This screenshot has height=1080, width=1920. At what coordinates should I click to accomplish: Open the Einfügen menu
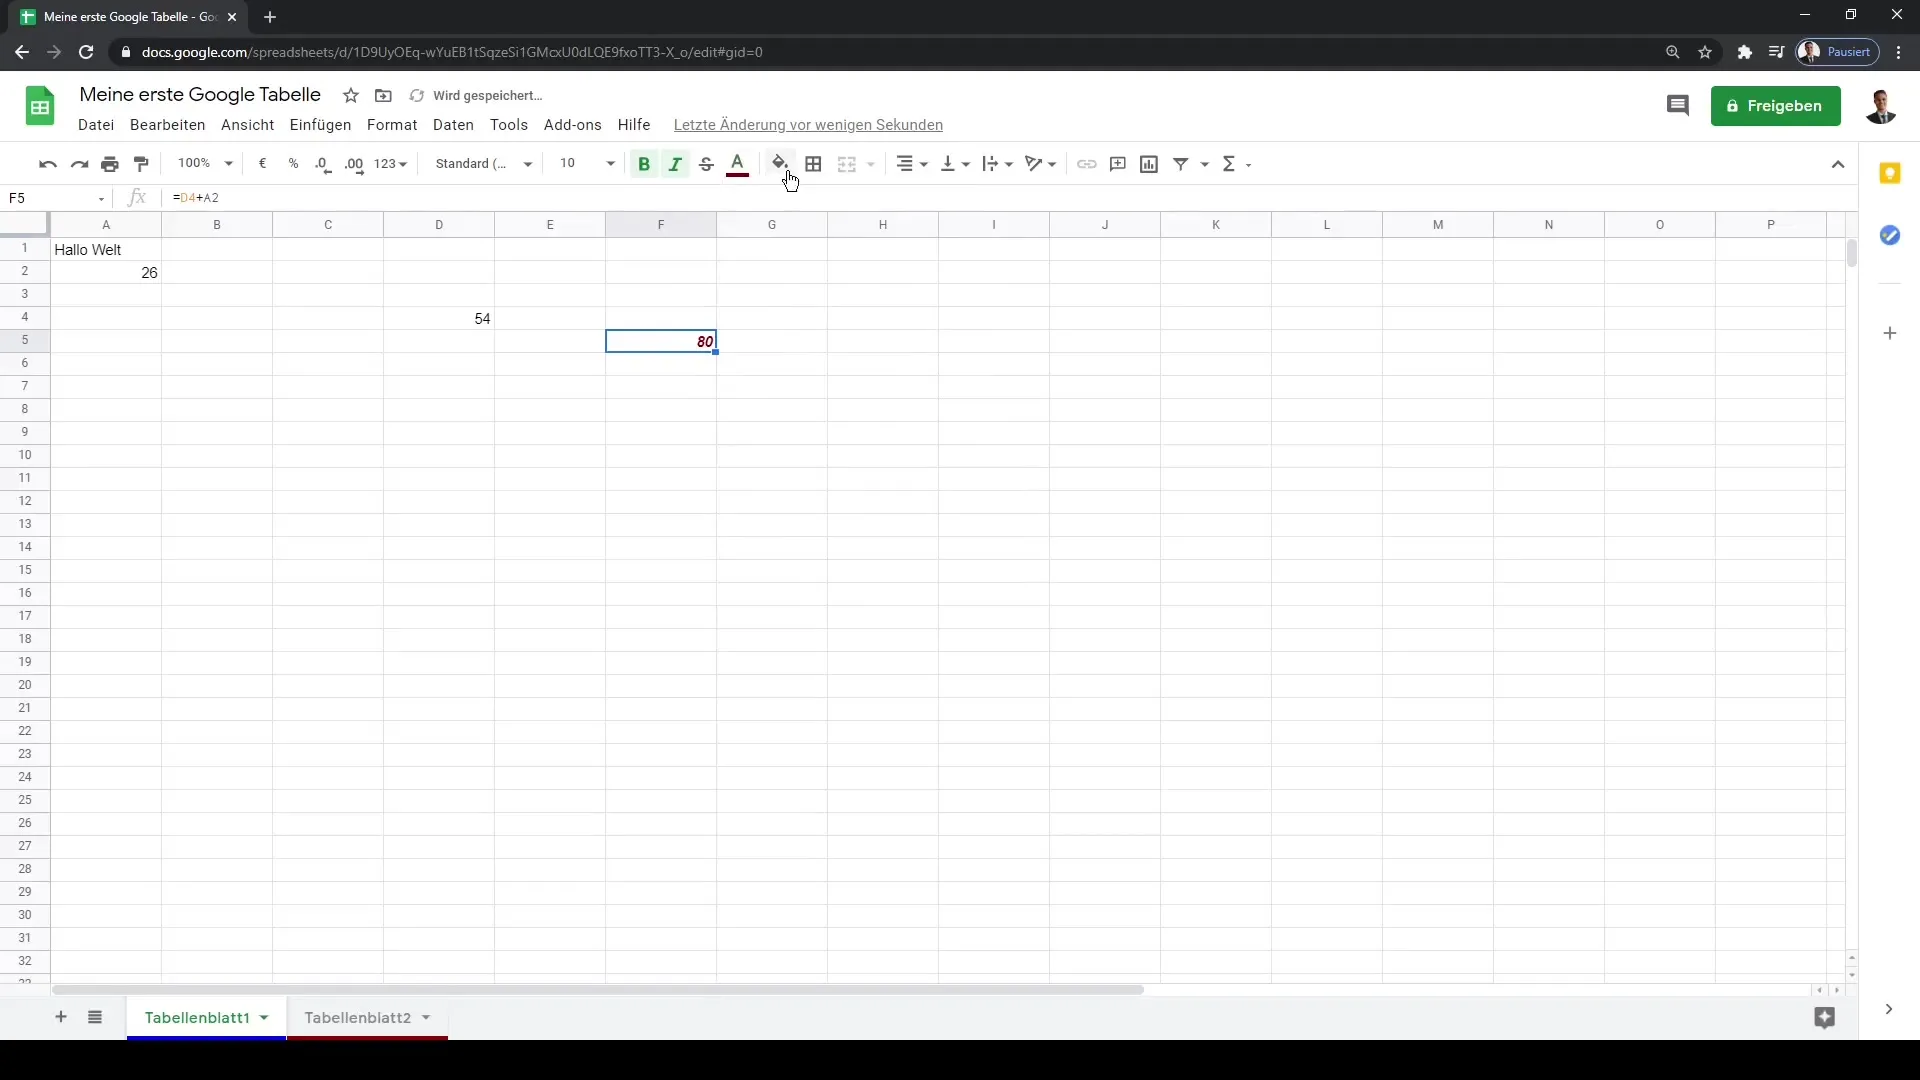tap(320, 124)
